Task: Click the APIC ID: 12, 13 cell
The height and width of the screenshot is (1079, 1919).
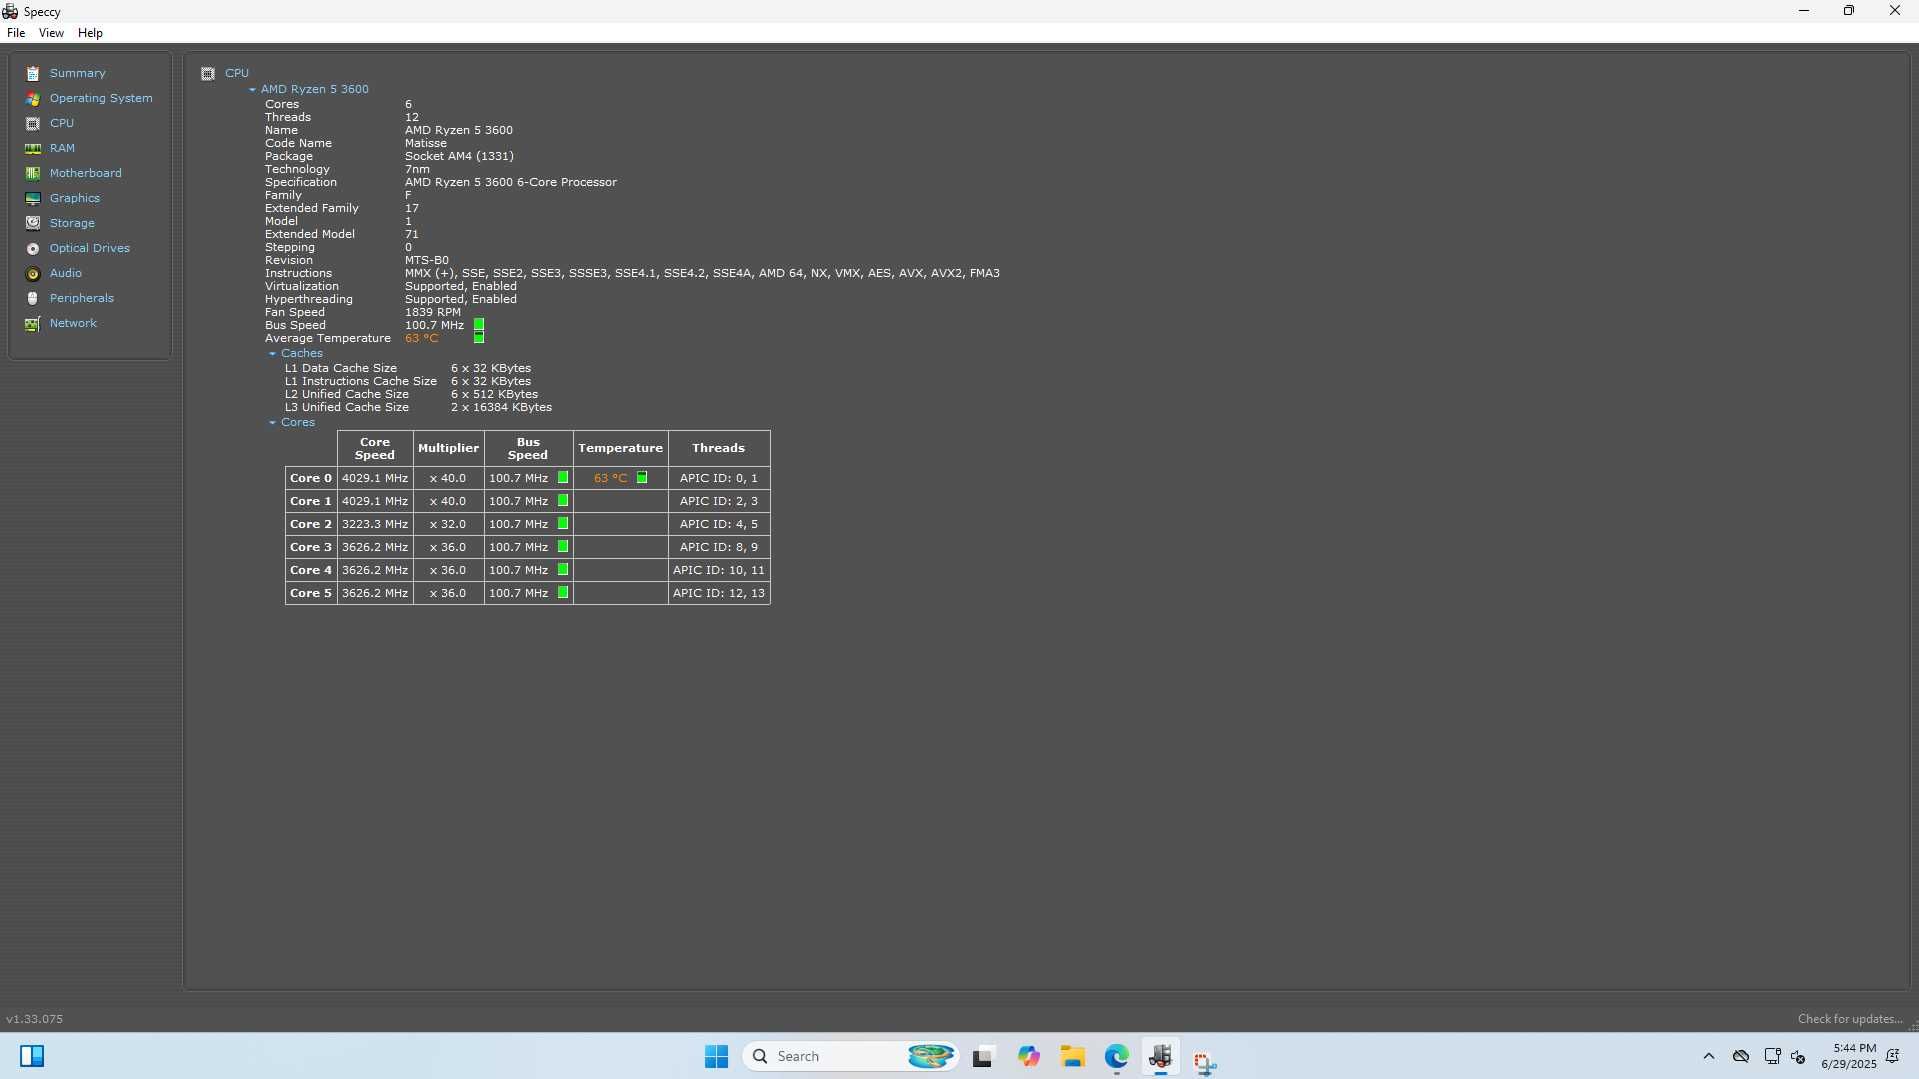Action: [x=719, y=593]
